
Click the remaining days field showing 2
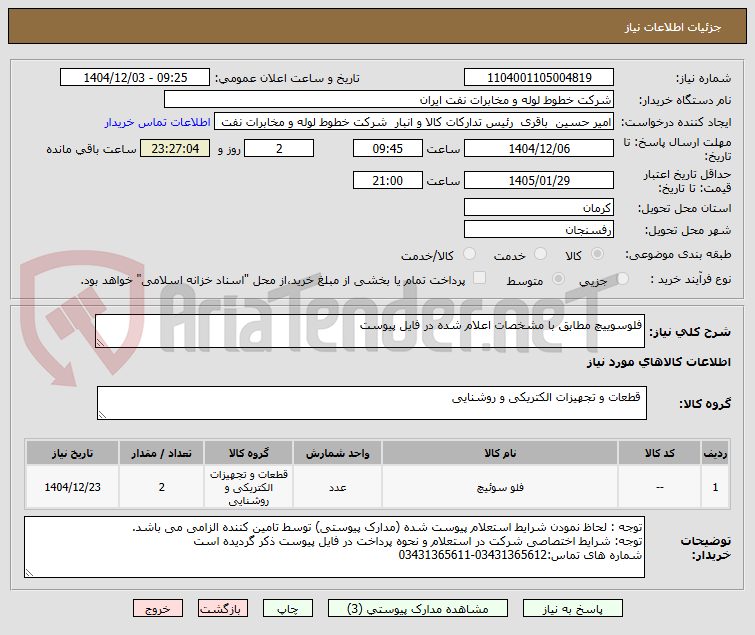pos(279,148)
